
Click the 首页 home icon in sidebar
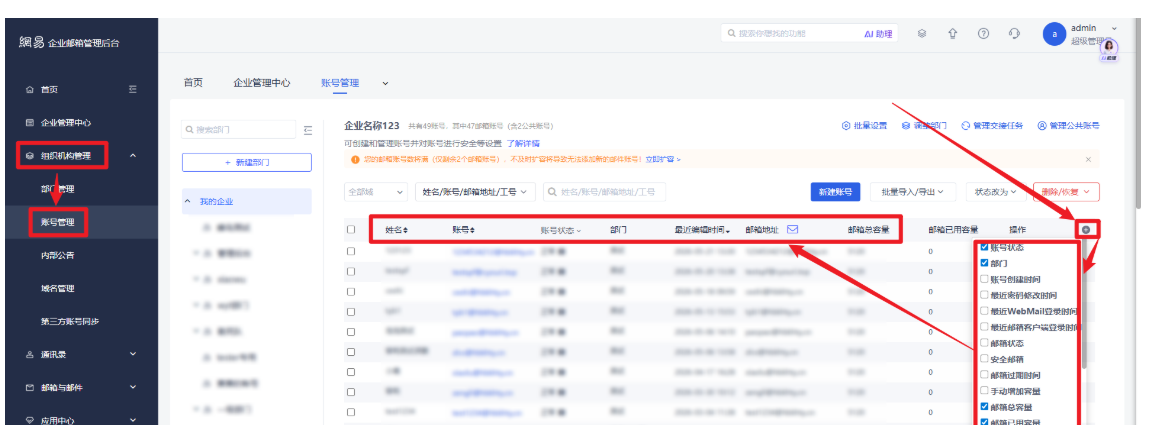pyautogui.click(x=29, y=89)
